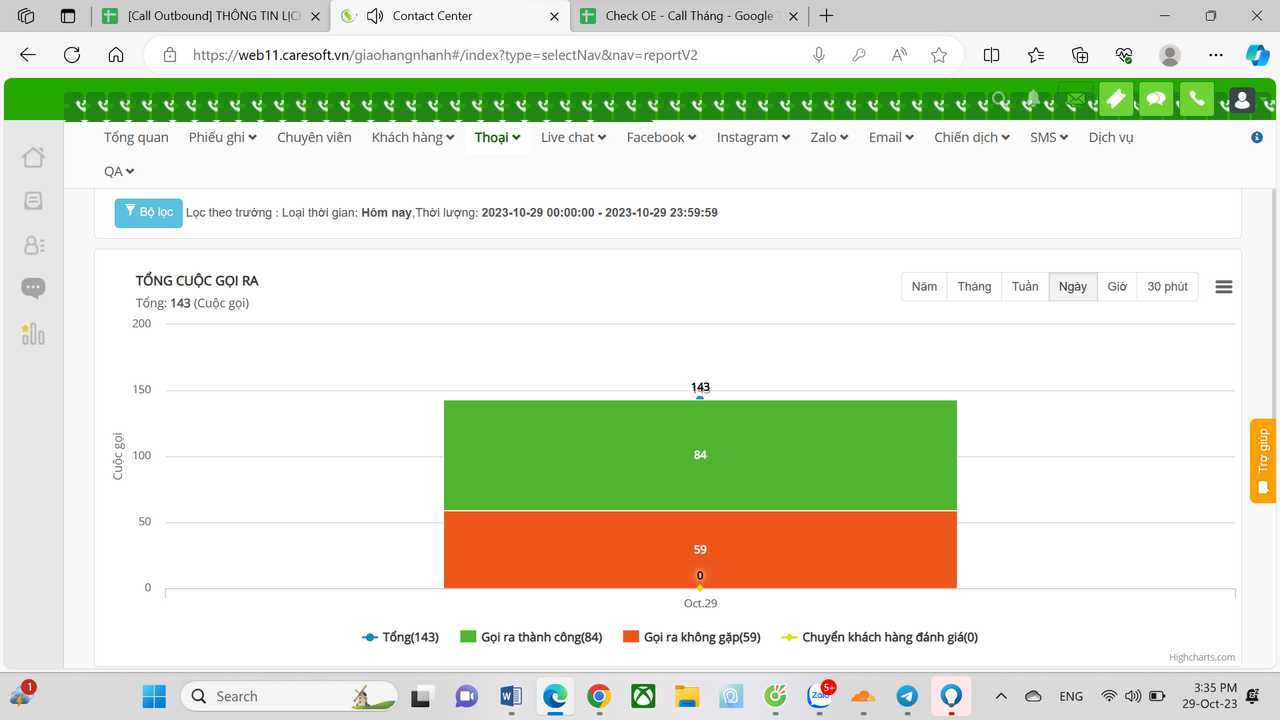Image resolution: width=1280 pixels, height=720 pixels.
Task: Open the Edge split screen button
Action: click(x=991, y=55)
